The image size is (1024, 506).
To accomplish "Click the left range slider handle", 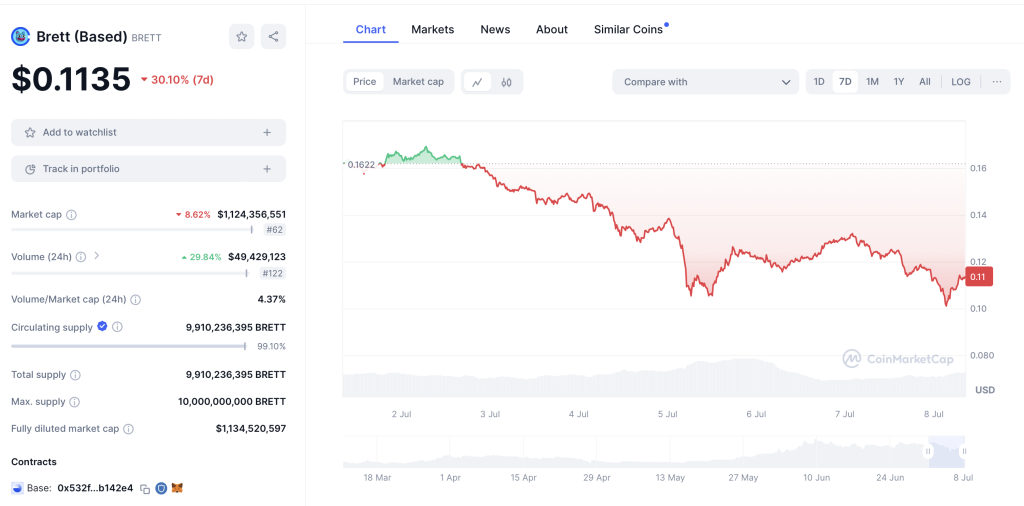I will [x=927, y=451].
